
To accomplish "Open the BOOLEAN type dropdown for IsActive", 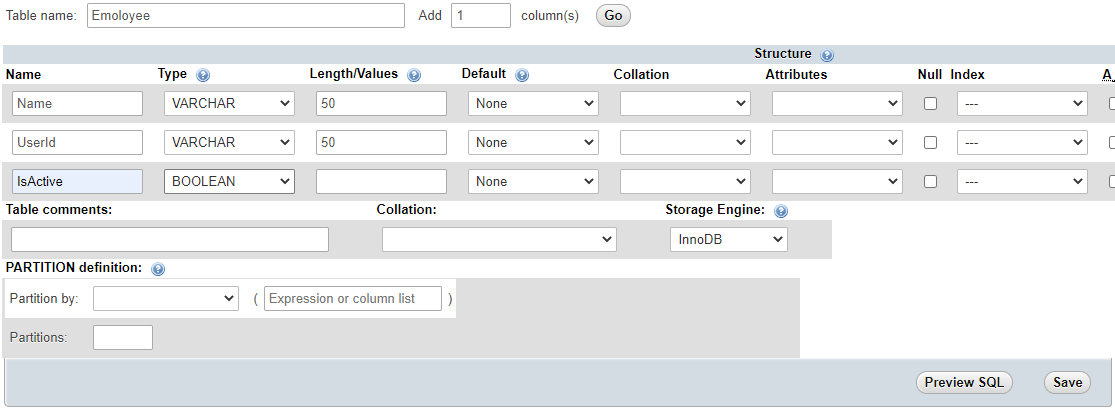I will pos(229,181).
